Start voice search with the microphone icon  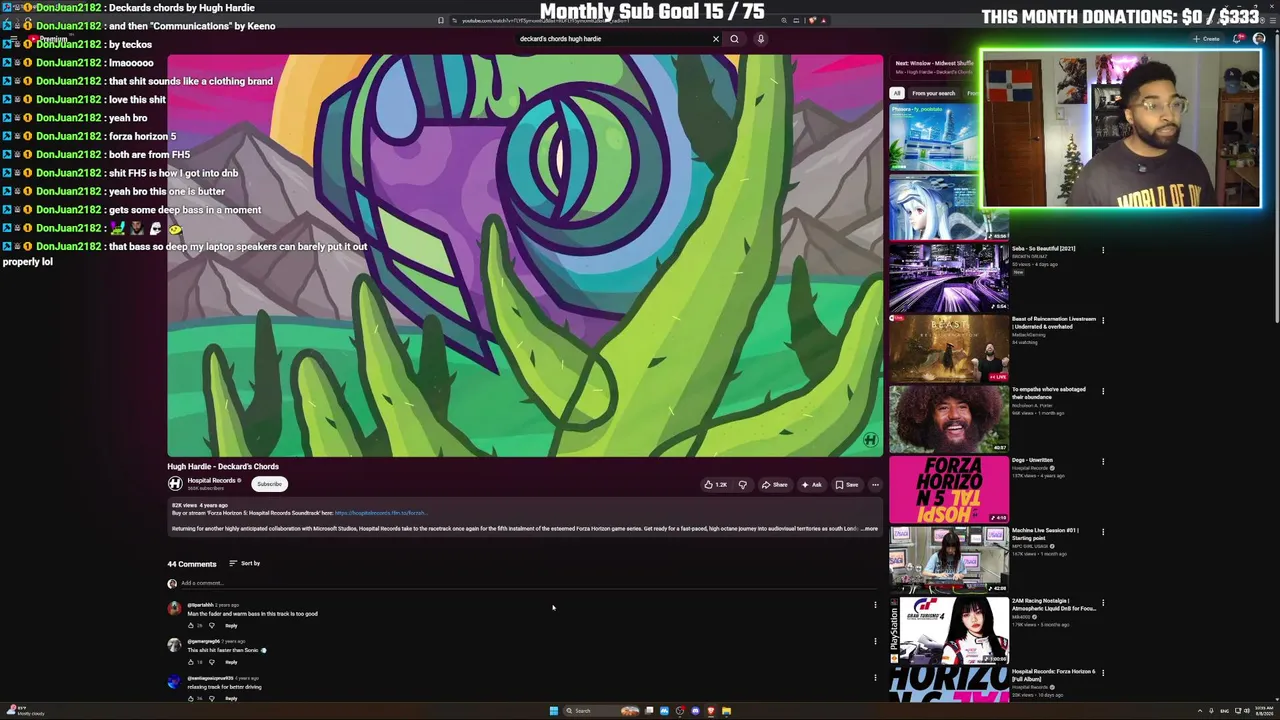[760, 39]
